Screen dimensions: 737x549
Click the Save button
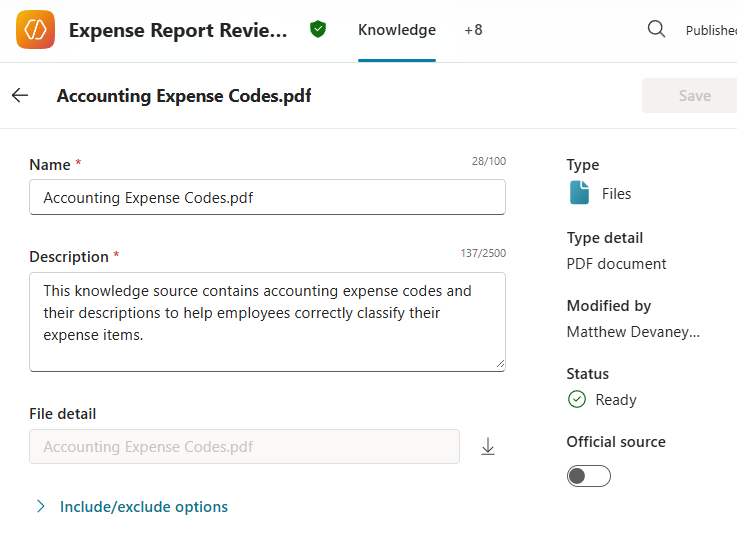click(693, 96)
